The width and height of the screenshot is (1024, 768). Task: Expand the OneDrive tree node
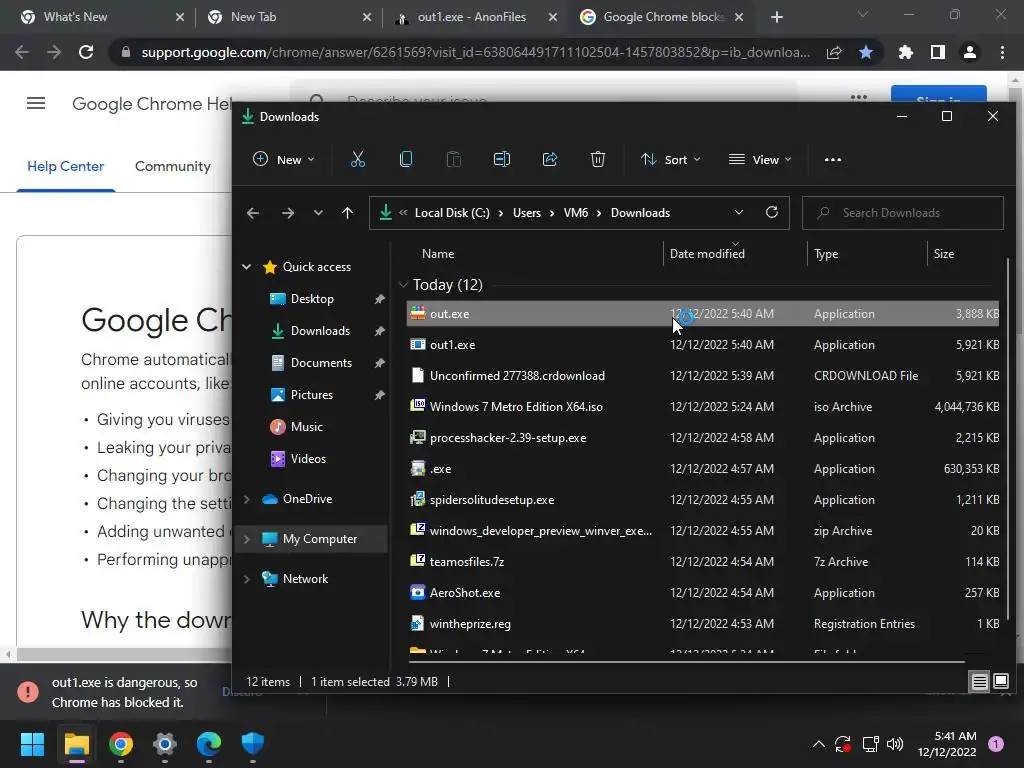(x=247, y=499)
